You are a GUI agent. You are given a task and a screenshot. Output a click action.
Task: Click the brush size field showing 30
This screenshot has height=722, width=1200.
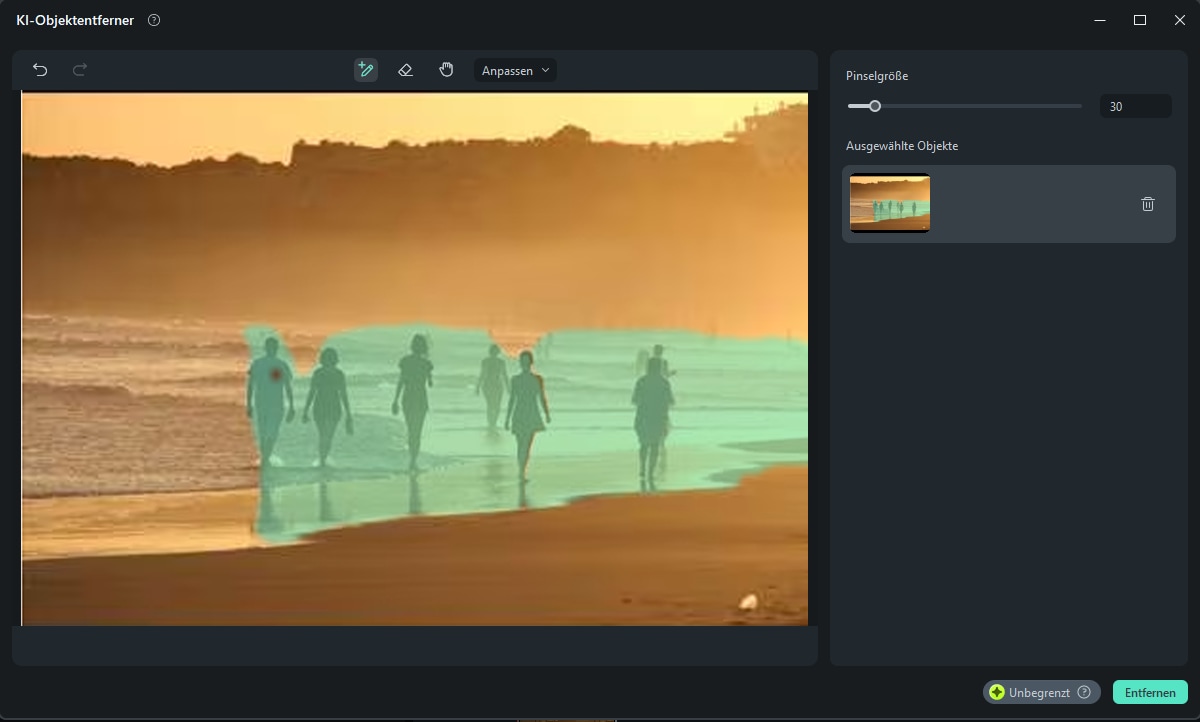click(x=1135, y=106)
